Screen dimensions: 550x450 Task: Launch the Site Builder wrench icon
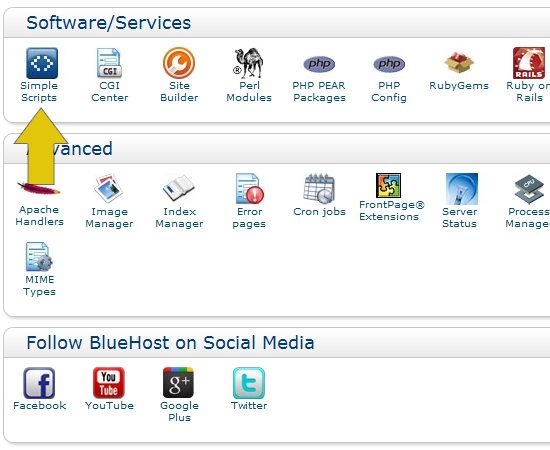click(x=179, y=63)
